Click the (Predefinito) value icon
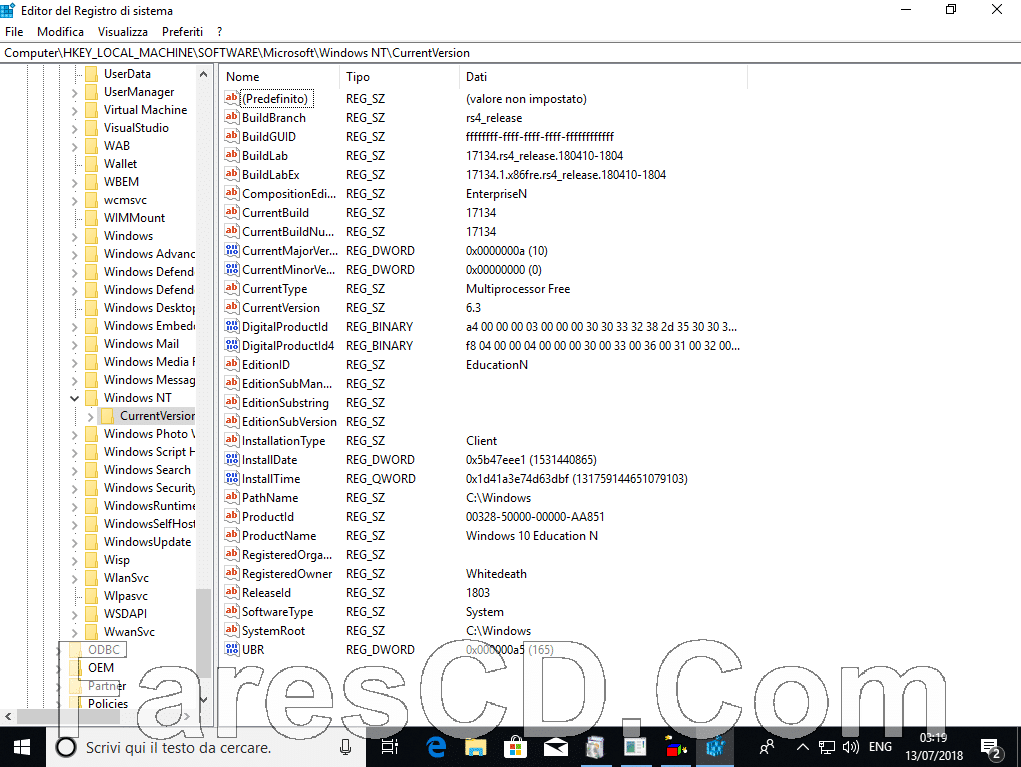Viewport: 1021px width, 767px height. (x=232, y=98)
